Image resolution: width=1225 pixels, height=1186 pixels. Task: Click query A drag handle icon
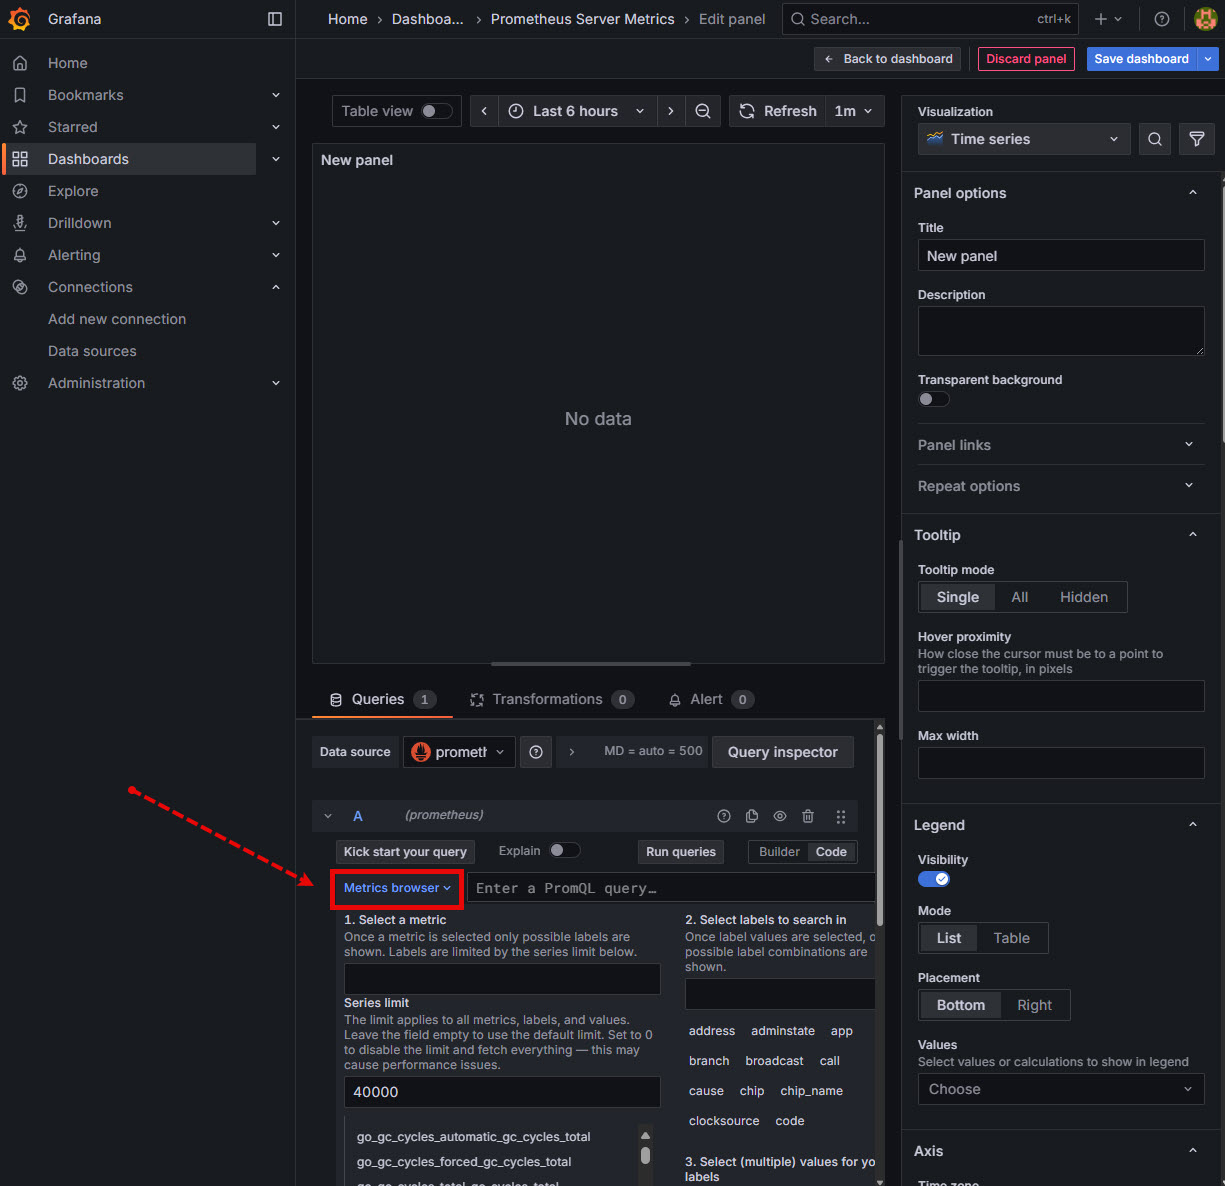tap(841, 816)
